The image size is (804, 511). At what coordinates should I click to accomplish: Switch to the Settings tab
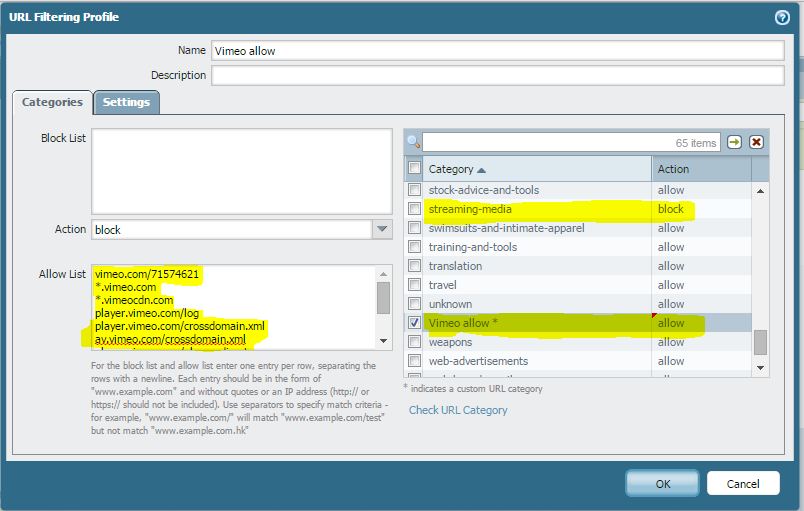coord(126,102)
